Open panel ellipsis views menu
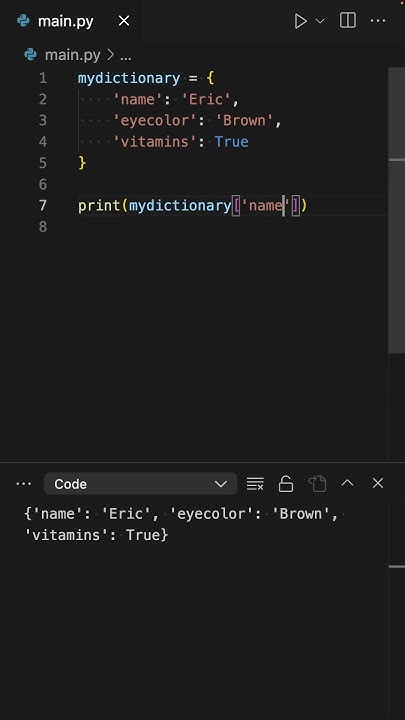 click(x=23, y=484)
